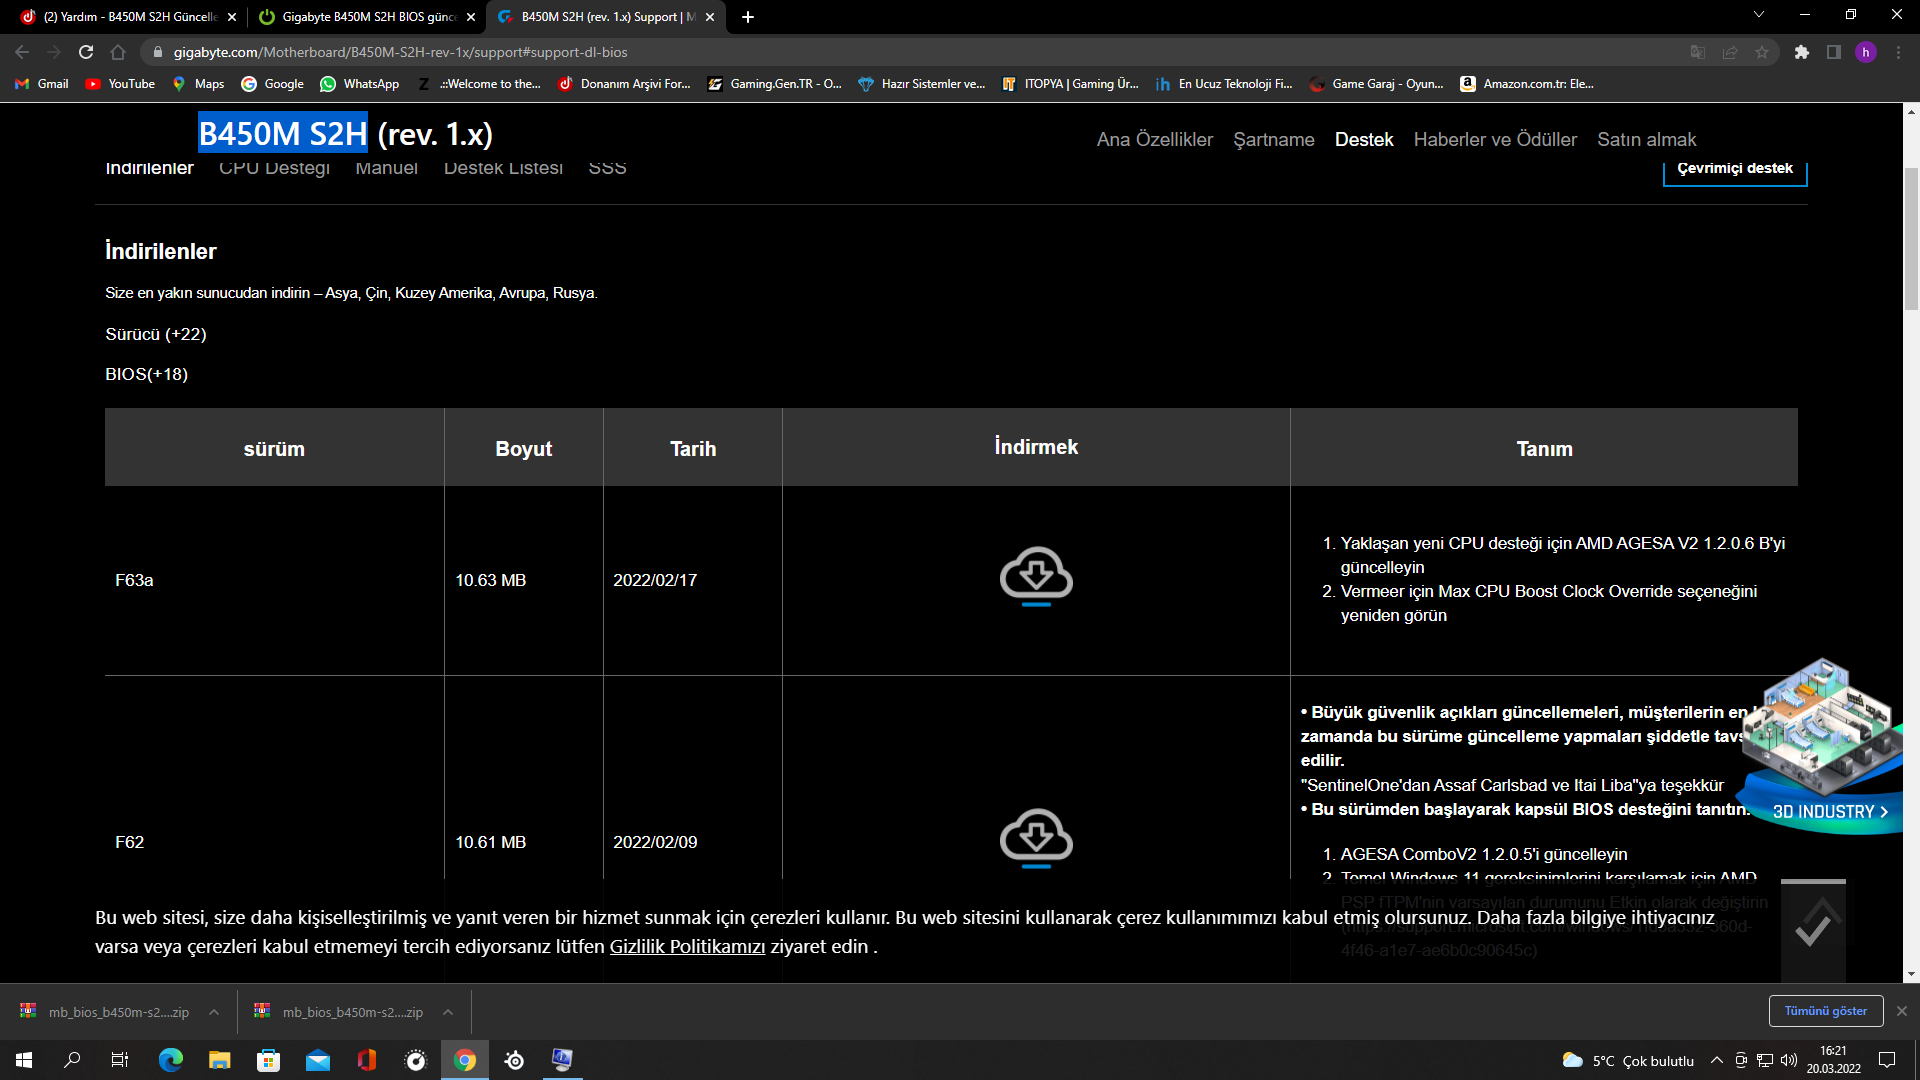Click Çevrimiçi destek button
This screenshot has height=1080, width=1920.
point(1735,169)
